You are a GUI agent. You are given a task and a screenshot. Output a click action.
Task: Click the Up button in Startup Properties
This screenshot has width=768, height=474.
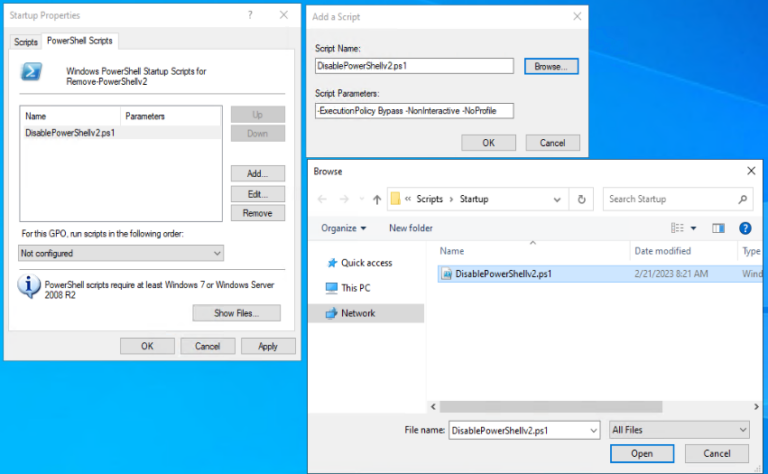[x=258, y=115]
